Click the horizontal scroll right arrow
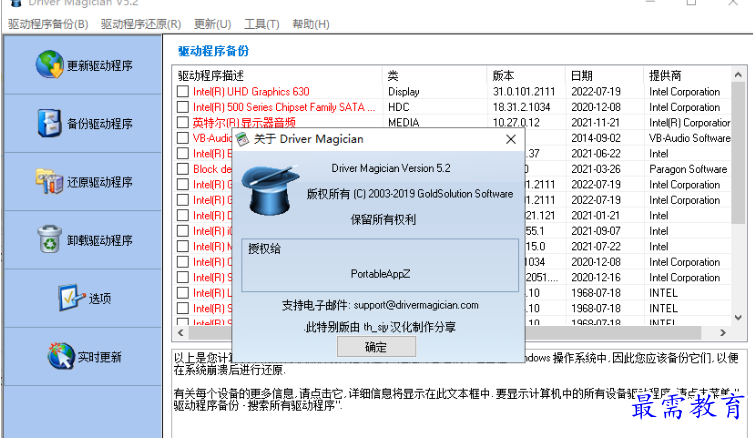Viewport: 753px width, 438px height. pos(723,332)
